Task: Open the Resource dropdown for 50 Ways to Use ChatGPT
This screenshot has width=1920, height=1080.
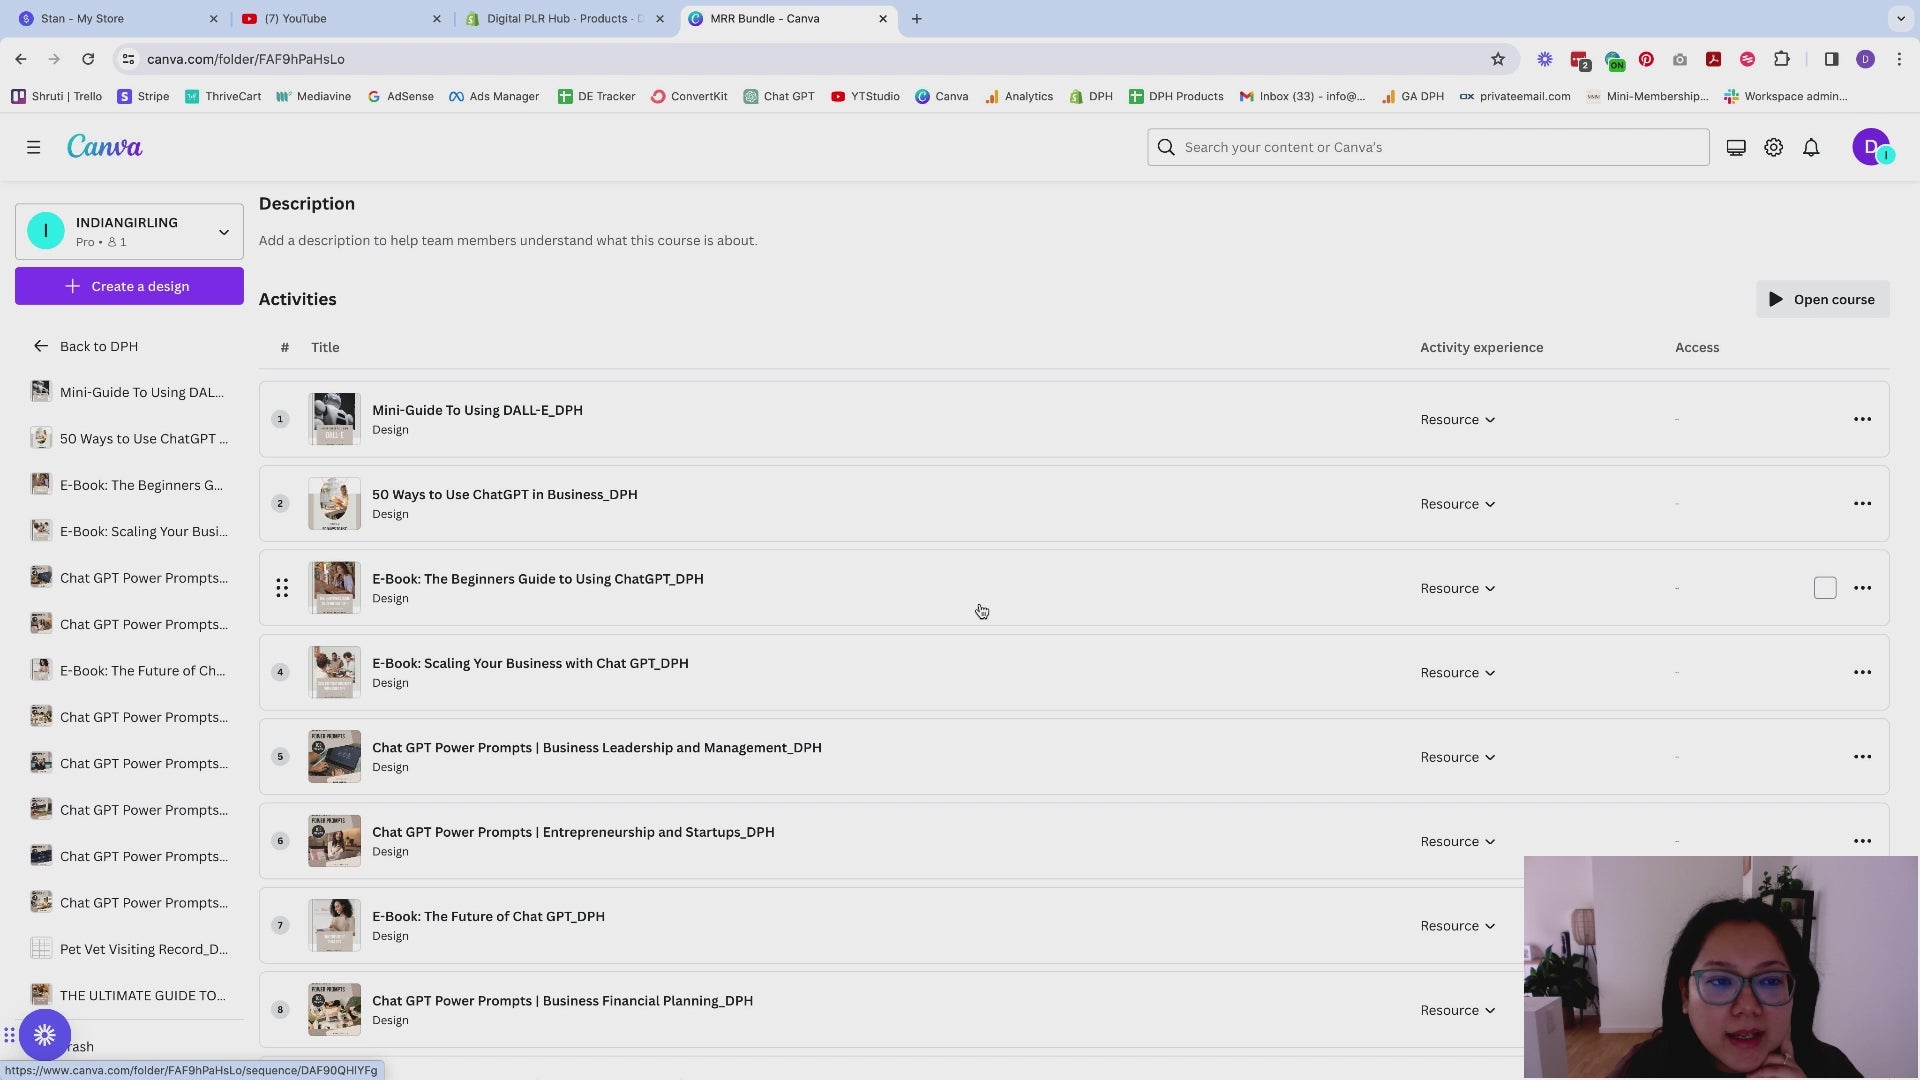Action: [x=1456, y=504]
